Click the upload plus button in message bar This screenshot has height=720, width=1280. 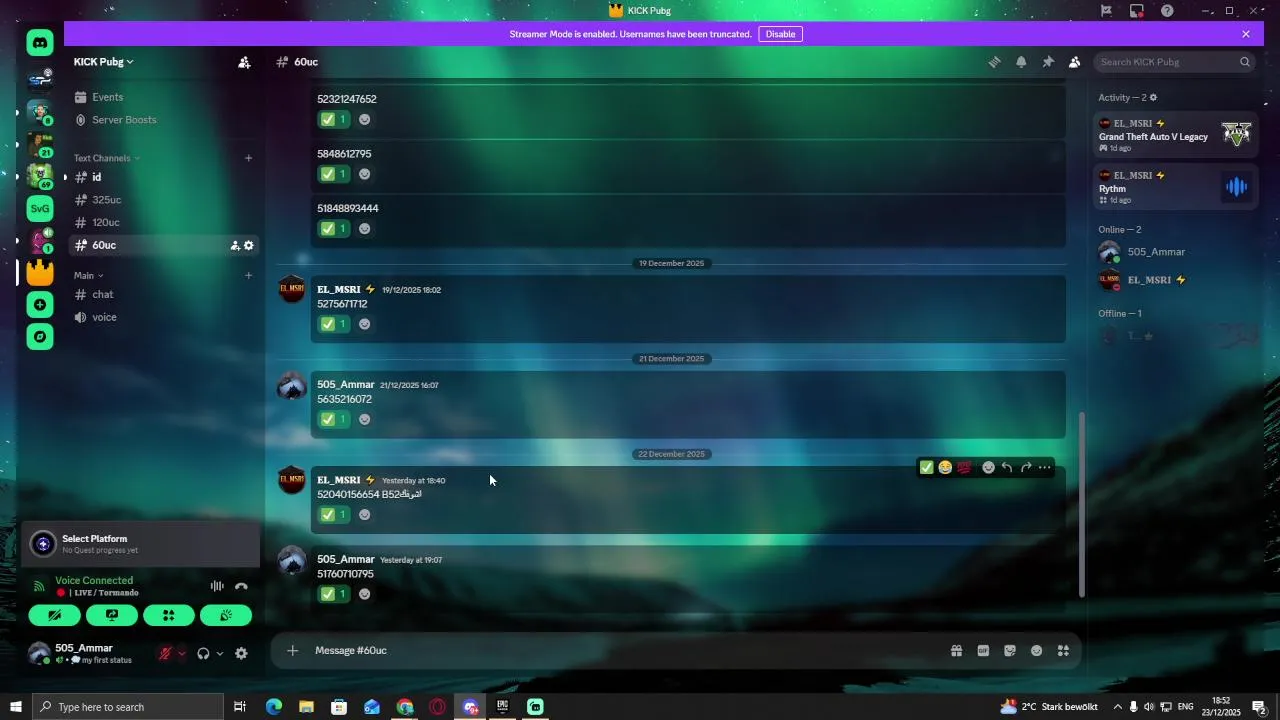pos(292,650)
